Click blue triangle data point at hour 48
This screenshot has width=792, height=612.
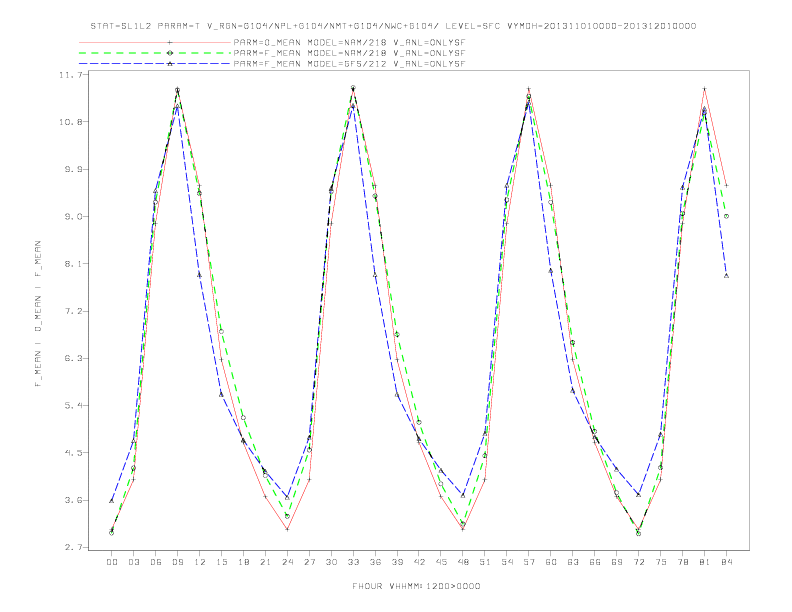(463, 495)
